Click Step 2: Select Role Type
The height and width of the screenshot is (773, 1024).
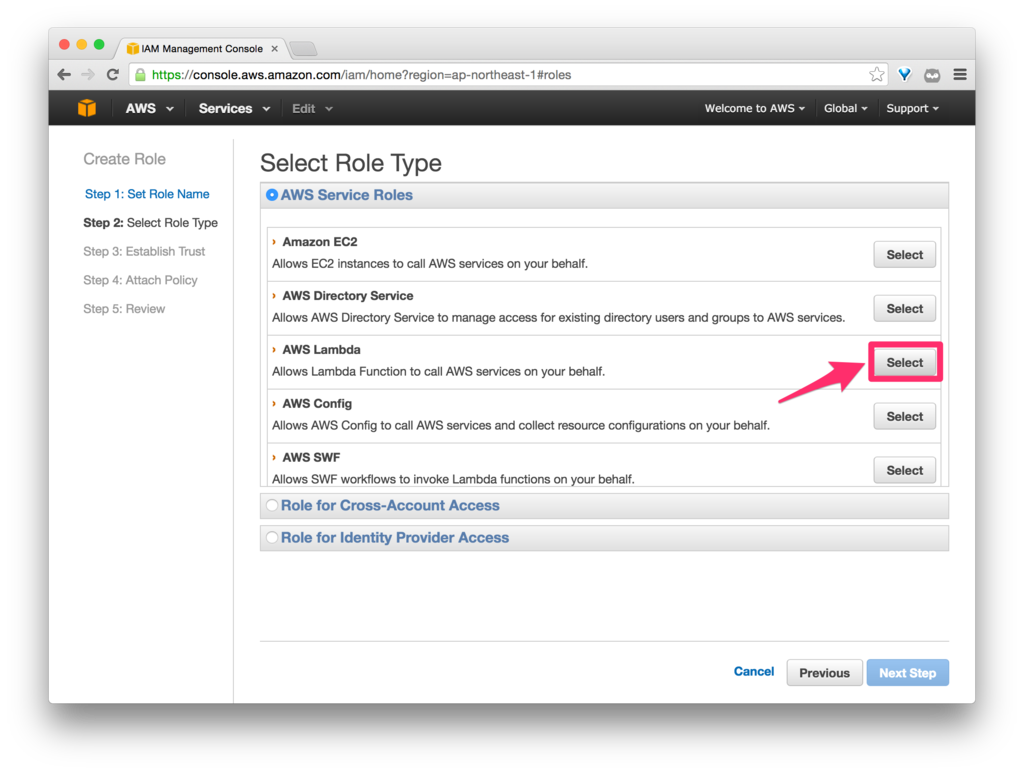point(150,223)
